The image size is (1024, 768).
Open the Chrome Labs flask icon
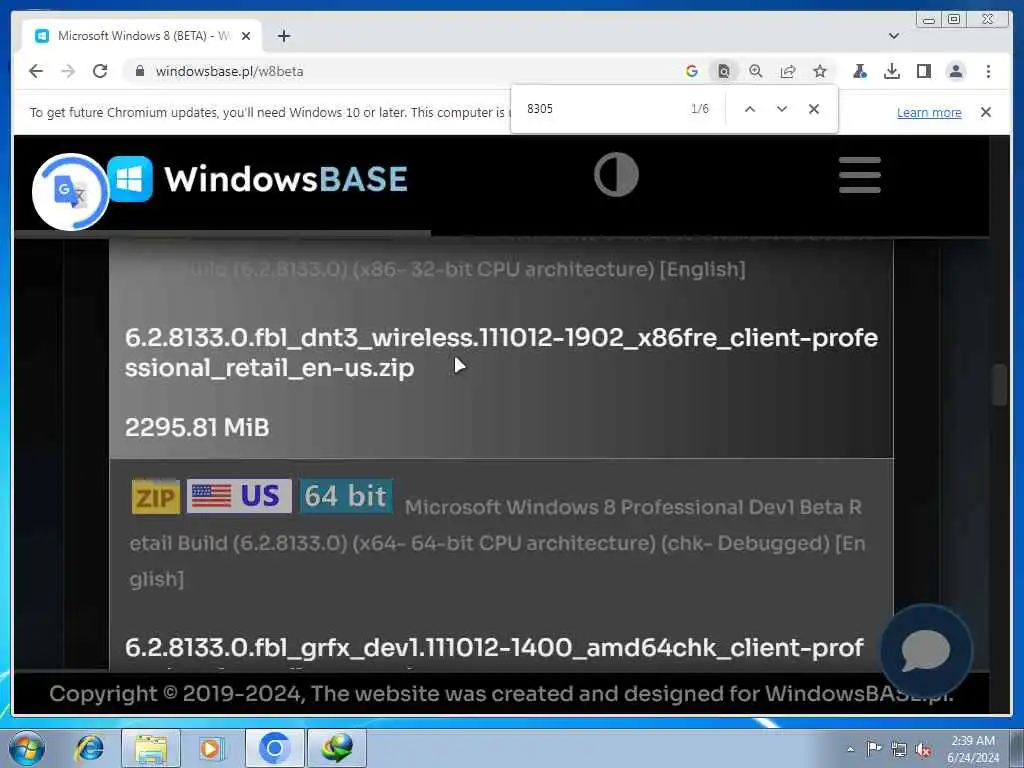[x=860, y=71]
